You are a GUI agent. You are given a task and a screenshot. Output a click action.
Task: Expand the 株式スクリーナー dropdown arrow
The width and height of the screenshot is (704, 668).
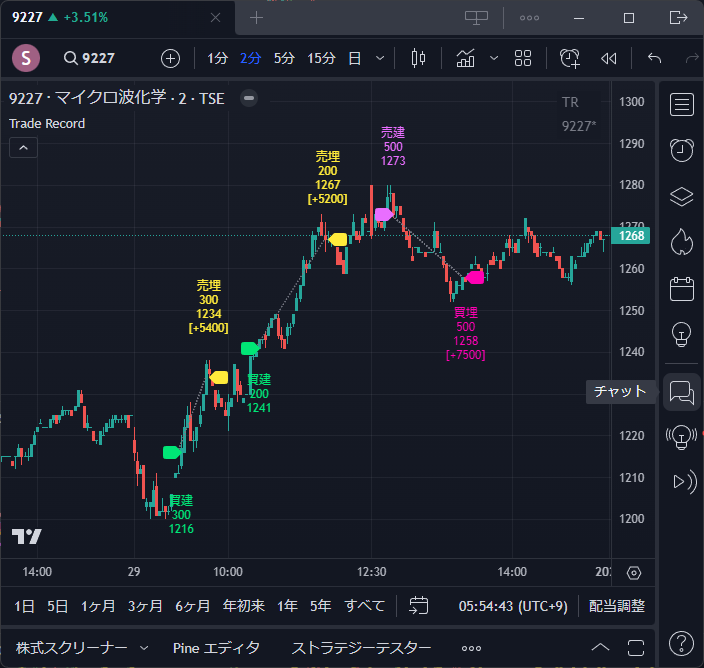click(144, 648)
